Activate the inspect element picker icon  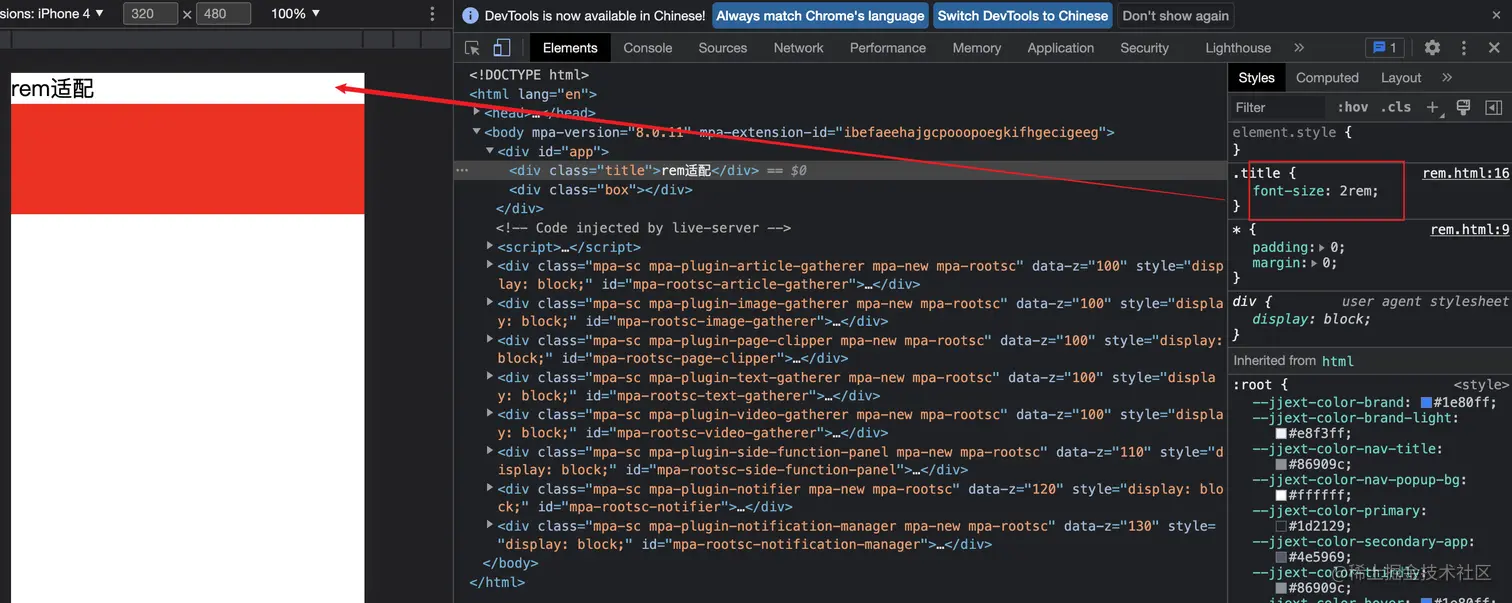(473, 48)
